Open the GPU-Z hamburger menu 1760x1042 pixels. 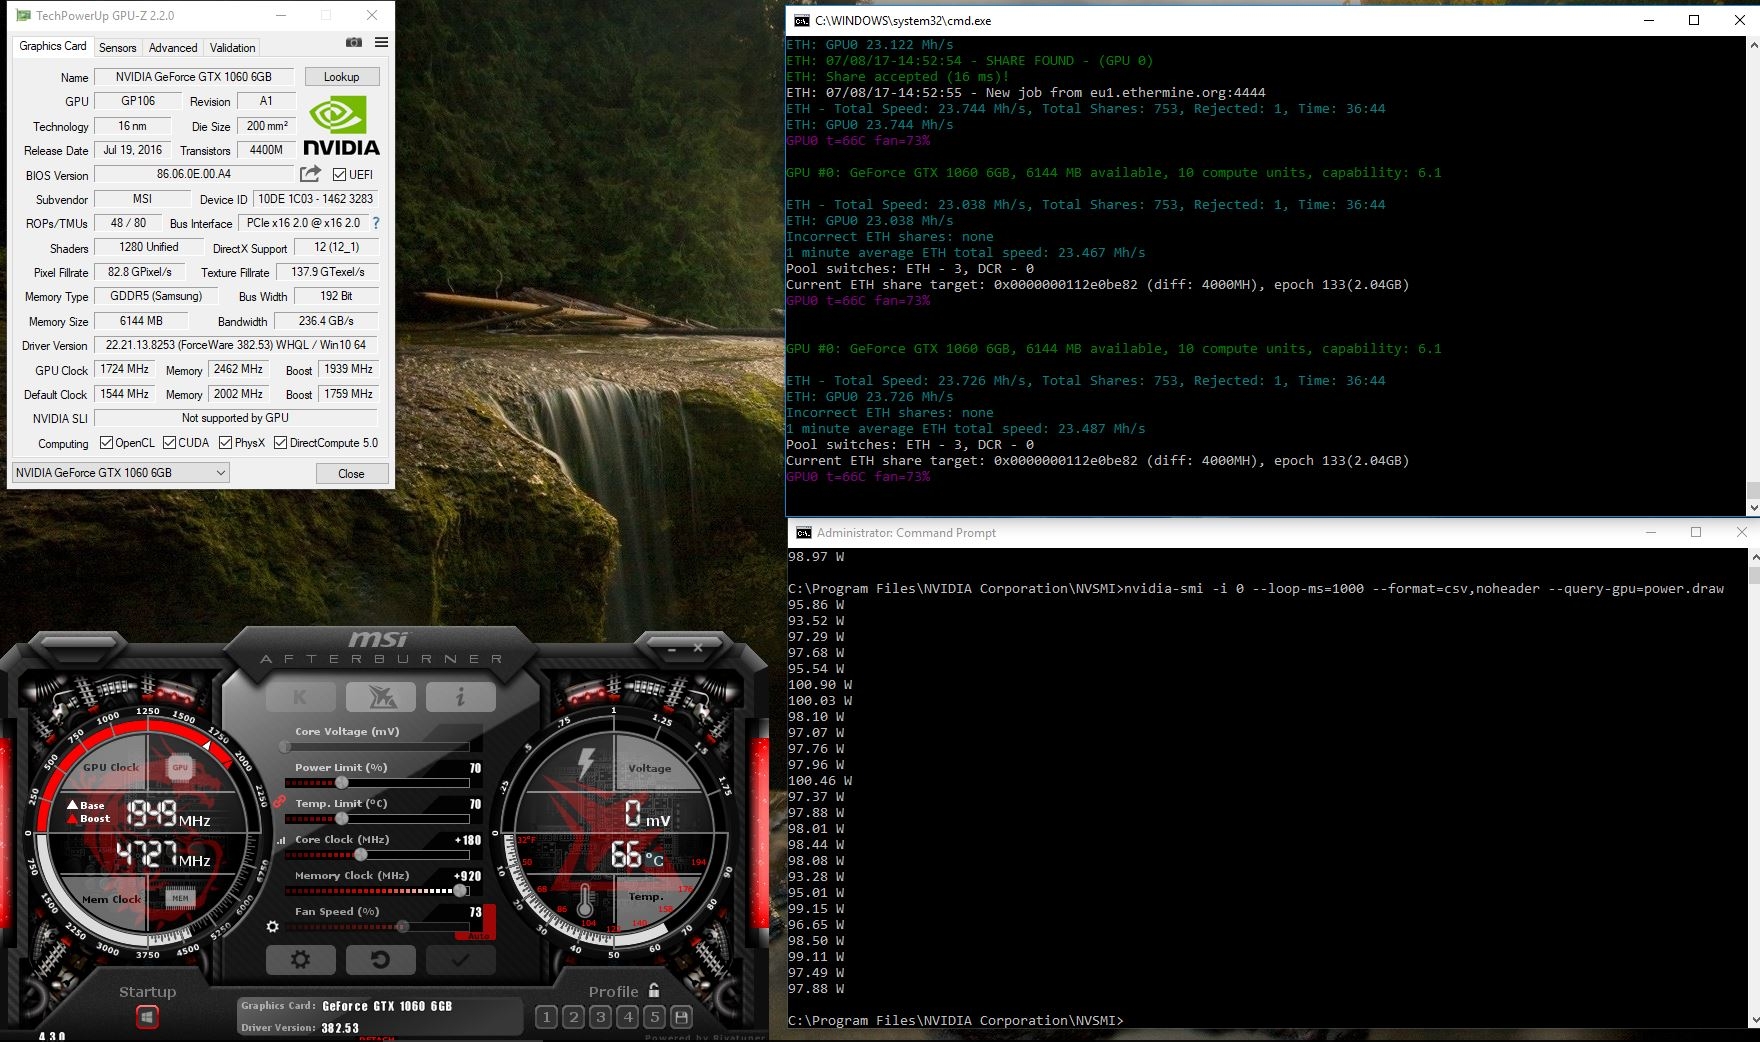(x=381, y=42)
